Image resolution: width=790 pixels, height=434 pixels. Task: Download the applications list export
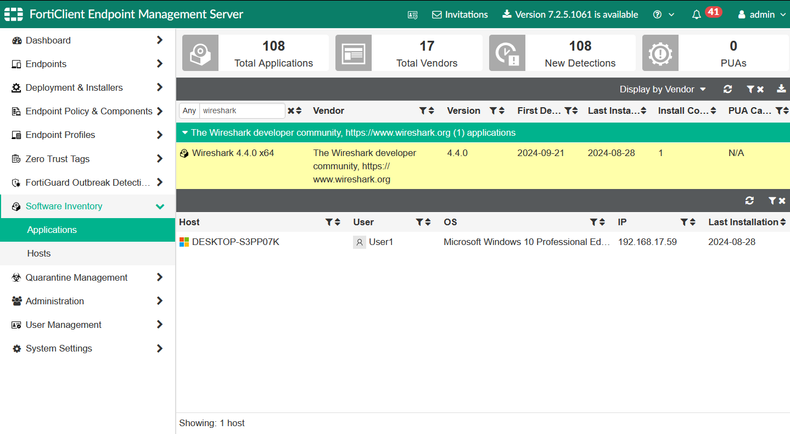pyautogui.click(x=781, y=89)
